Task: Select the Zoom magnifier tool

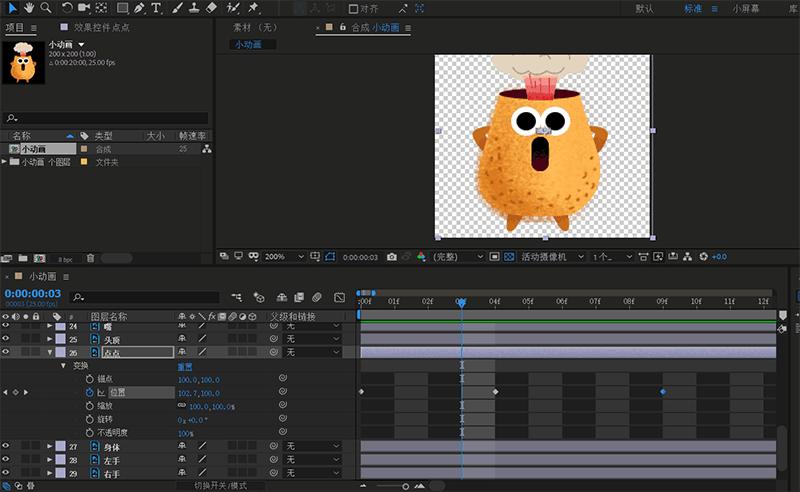Action: click(x=46, y=8)
